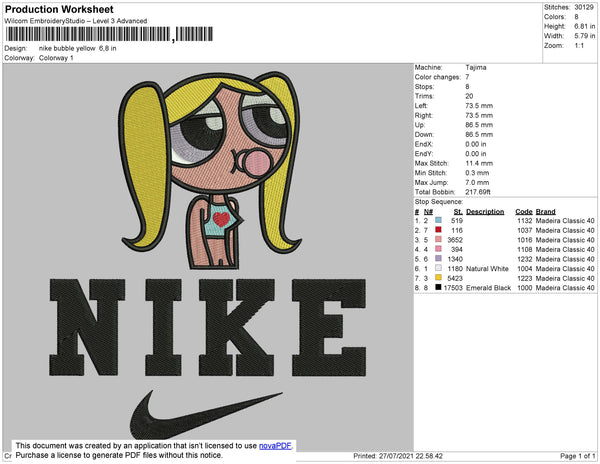Viewport: 600px width, 464px height.
Task: Click the Stitches value '30129'
Action: click(584, 7)
